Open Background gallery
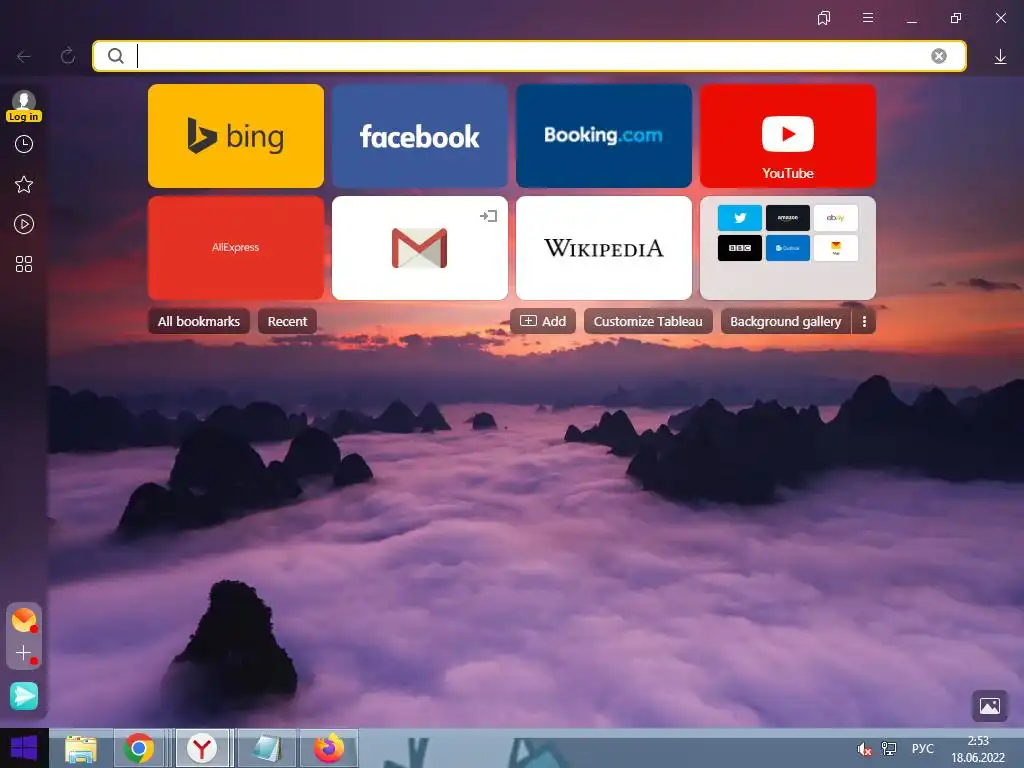 pos(786,321)
